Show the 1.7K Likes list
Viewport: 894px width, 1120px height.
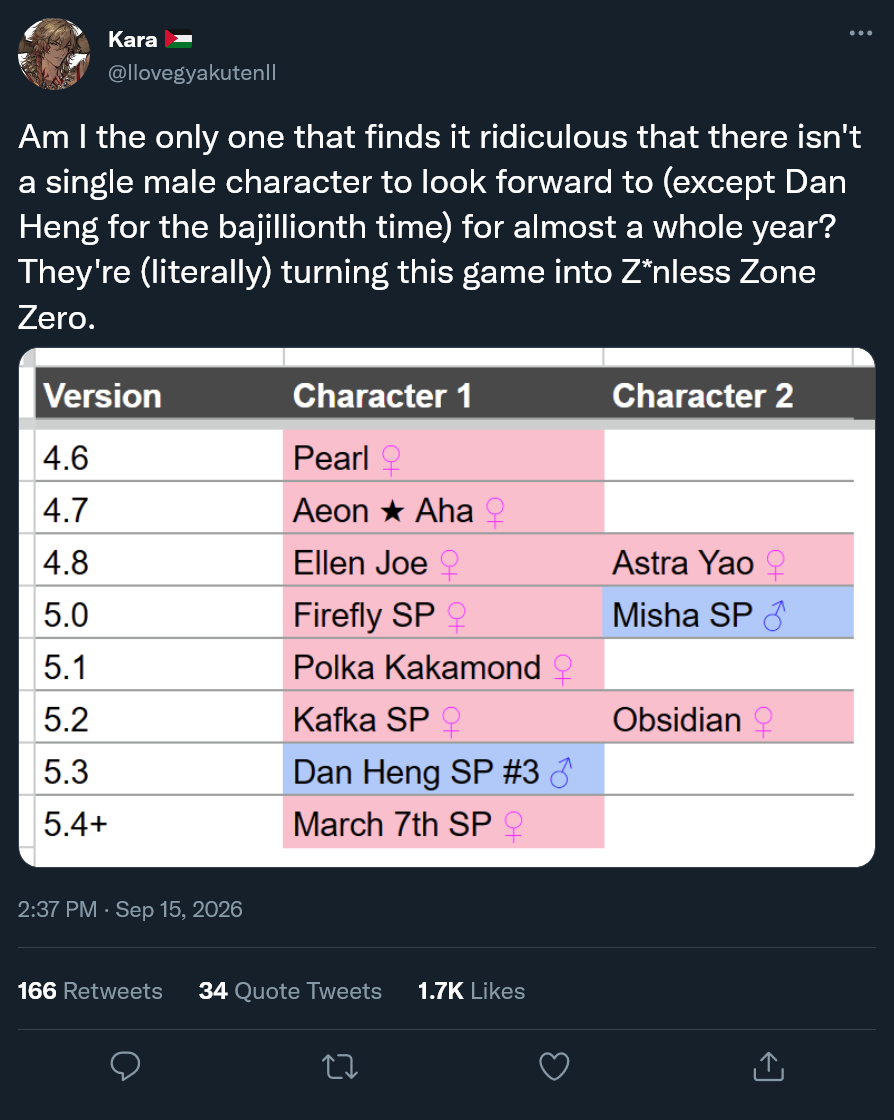click(471, 991)
